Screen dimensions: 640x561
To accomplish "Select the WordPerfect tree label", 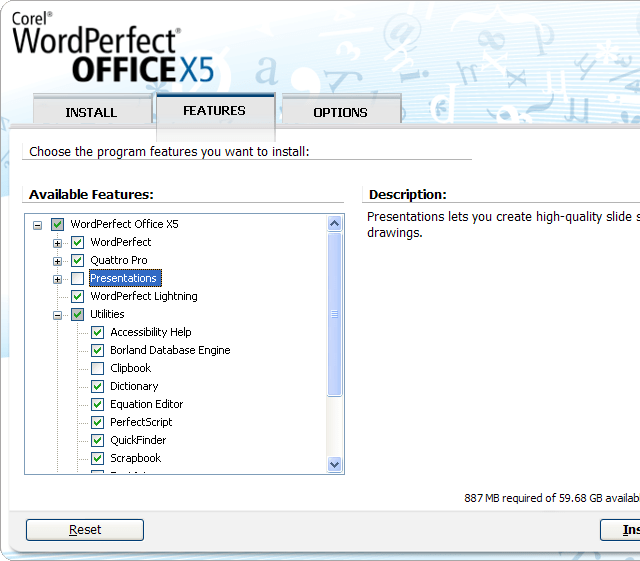I will click(x=121, y=242).
